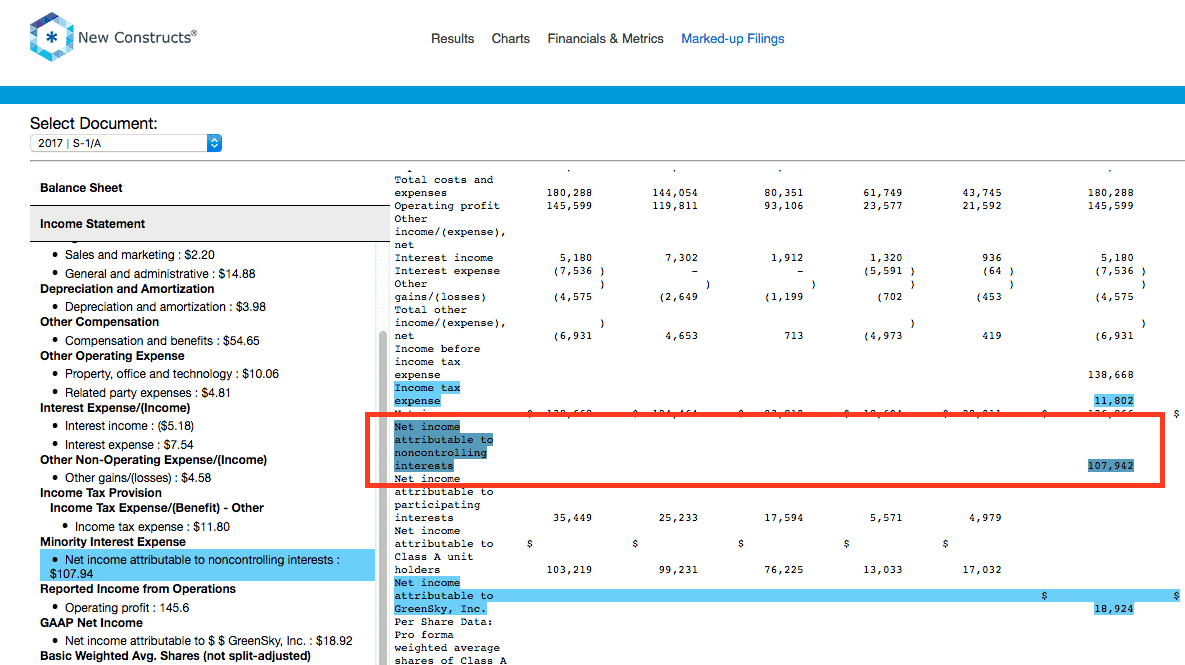
Task: Go to Financials & Metrics
Action: tap(605, 39)
